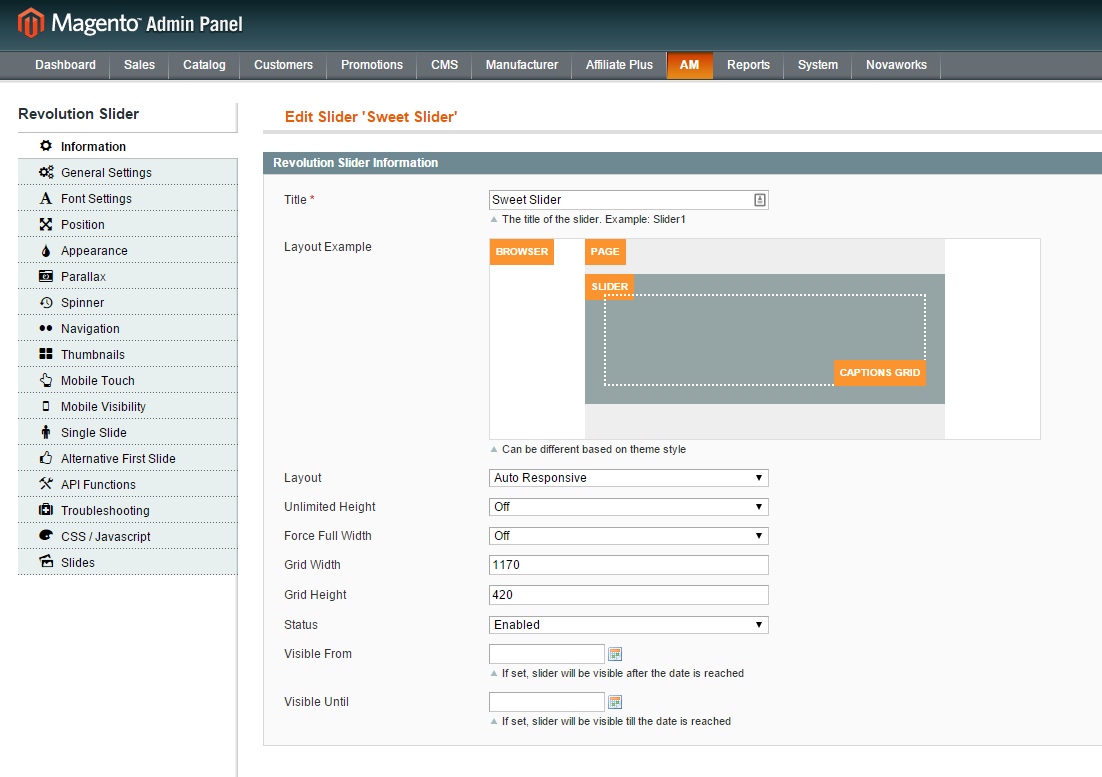Viewport: 1102px width, 777px height.
Task: Click the Magento logo icon
Action: 31,23
